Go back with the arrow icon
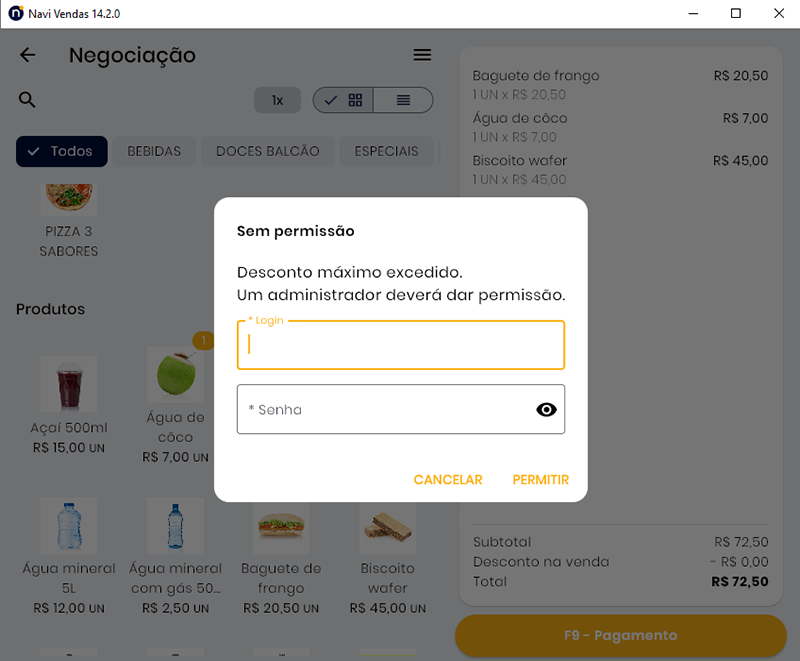The image size is (800, 661). point(28,56)
